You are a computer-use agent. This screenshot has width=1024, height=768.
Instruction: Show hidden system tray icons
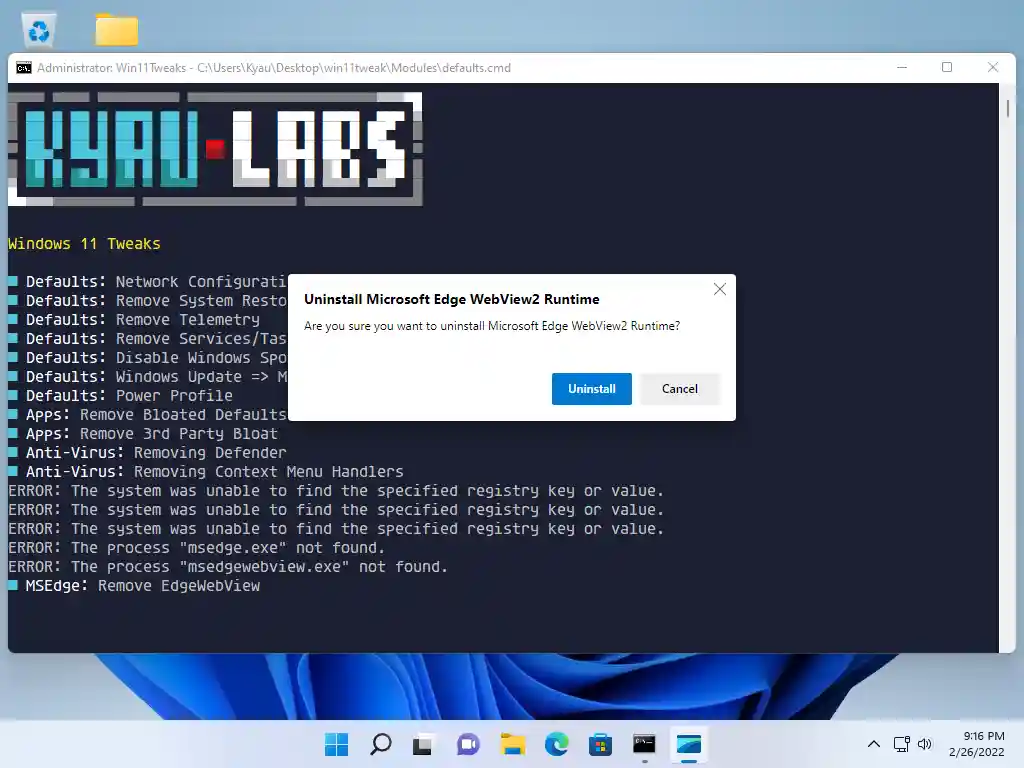874,744
